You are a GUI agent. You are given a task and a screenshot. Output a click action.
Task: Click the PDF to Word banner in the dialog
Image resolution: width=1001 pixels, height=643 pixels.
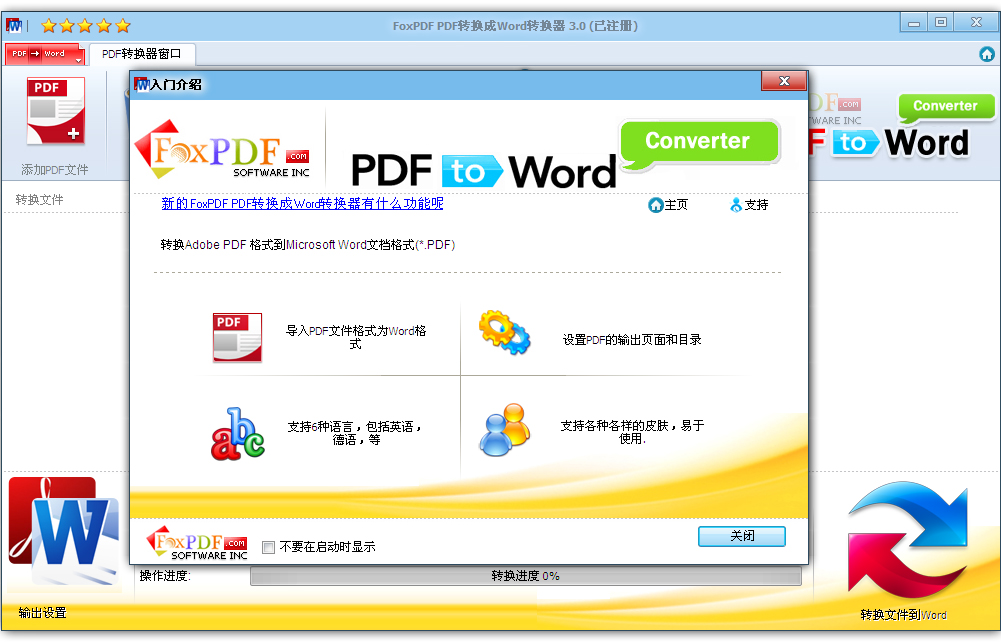[x=483, y=171]
